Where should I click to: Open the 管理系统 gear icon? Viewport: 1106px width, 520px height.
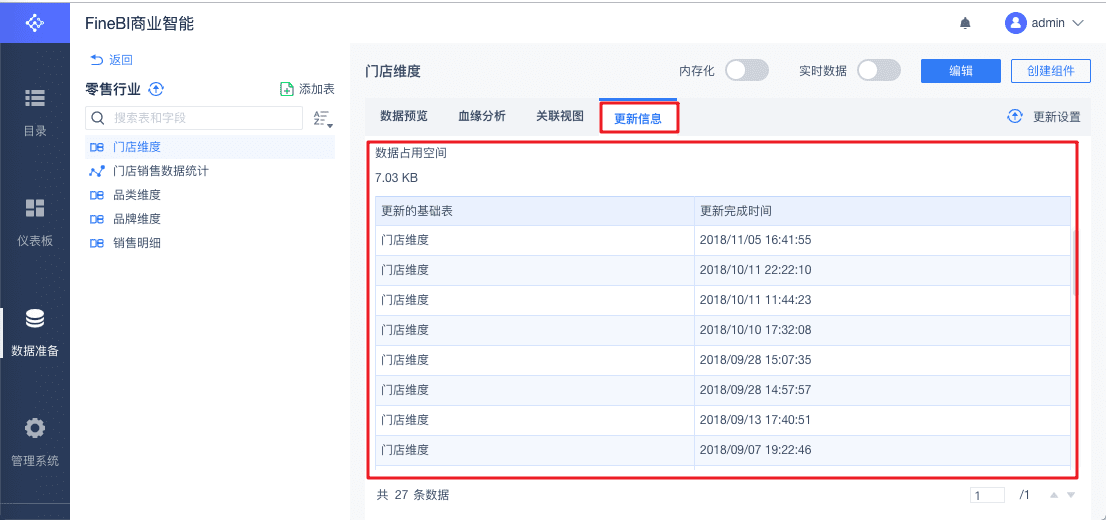point(35,428)
